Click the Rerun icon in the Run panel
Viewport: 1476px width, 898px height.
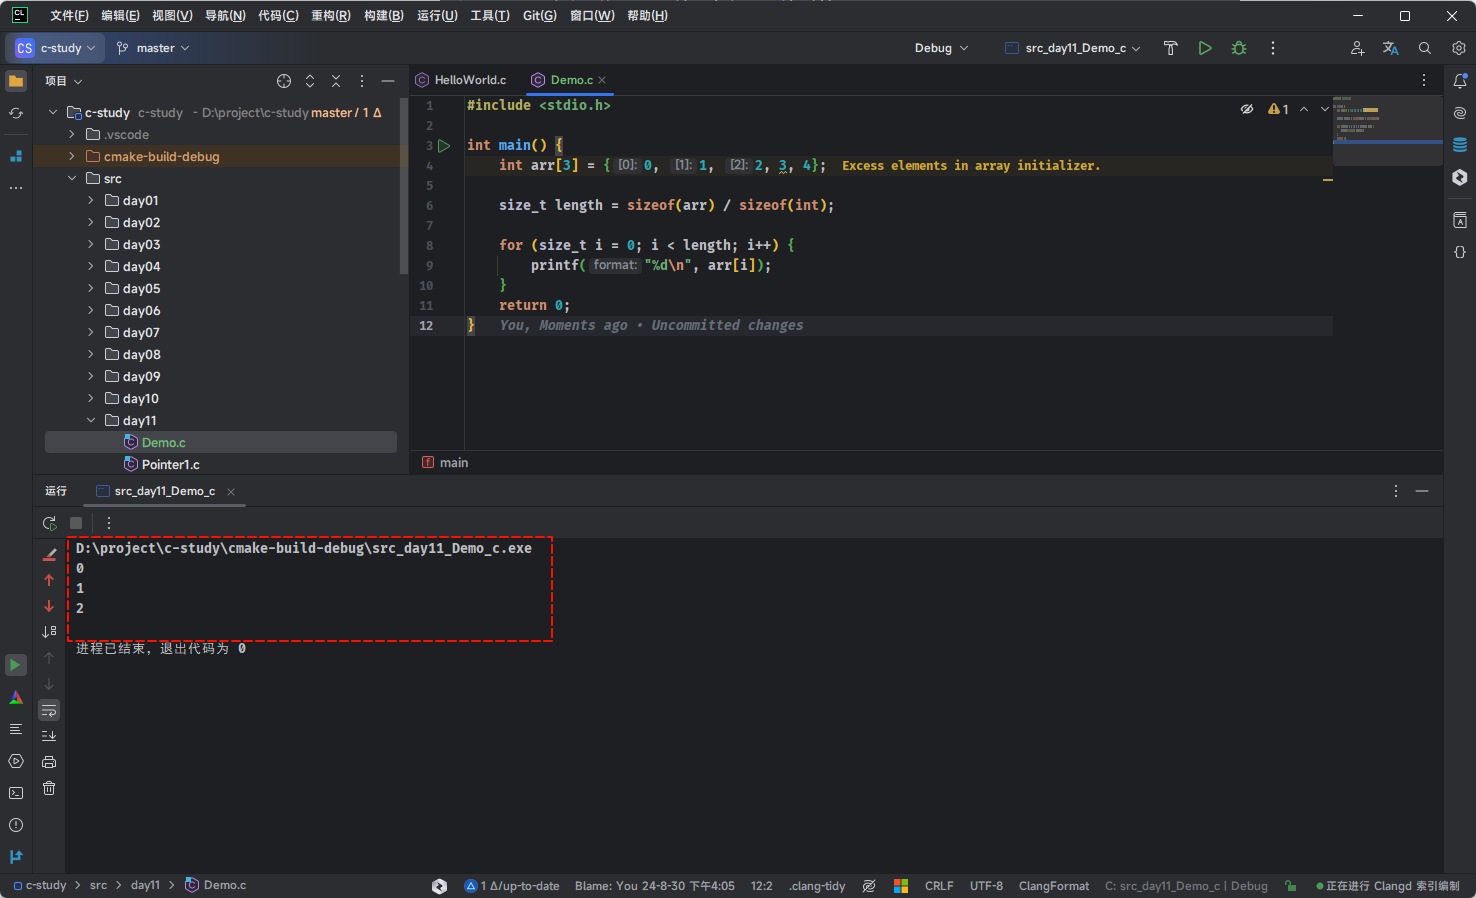pyautogui.click(x=49, y=523)
